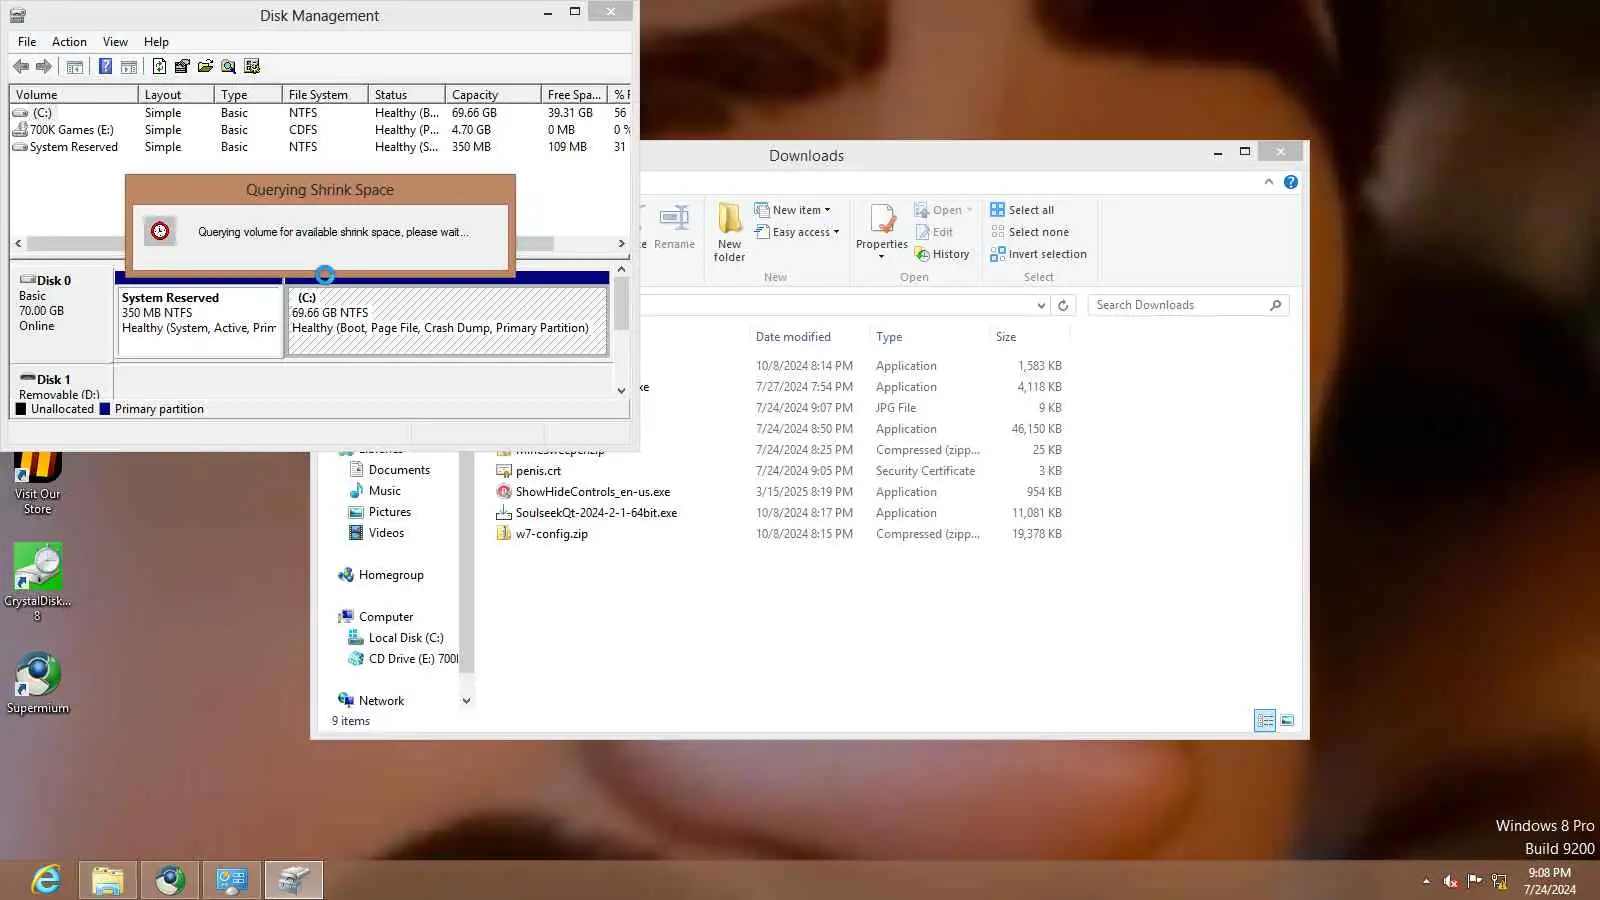This screenshot has width=1600, height=900.
Task: Open the View menu in Disk Management
Action: pyautogui.click(x=115, y=42)
